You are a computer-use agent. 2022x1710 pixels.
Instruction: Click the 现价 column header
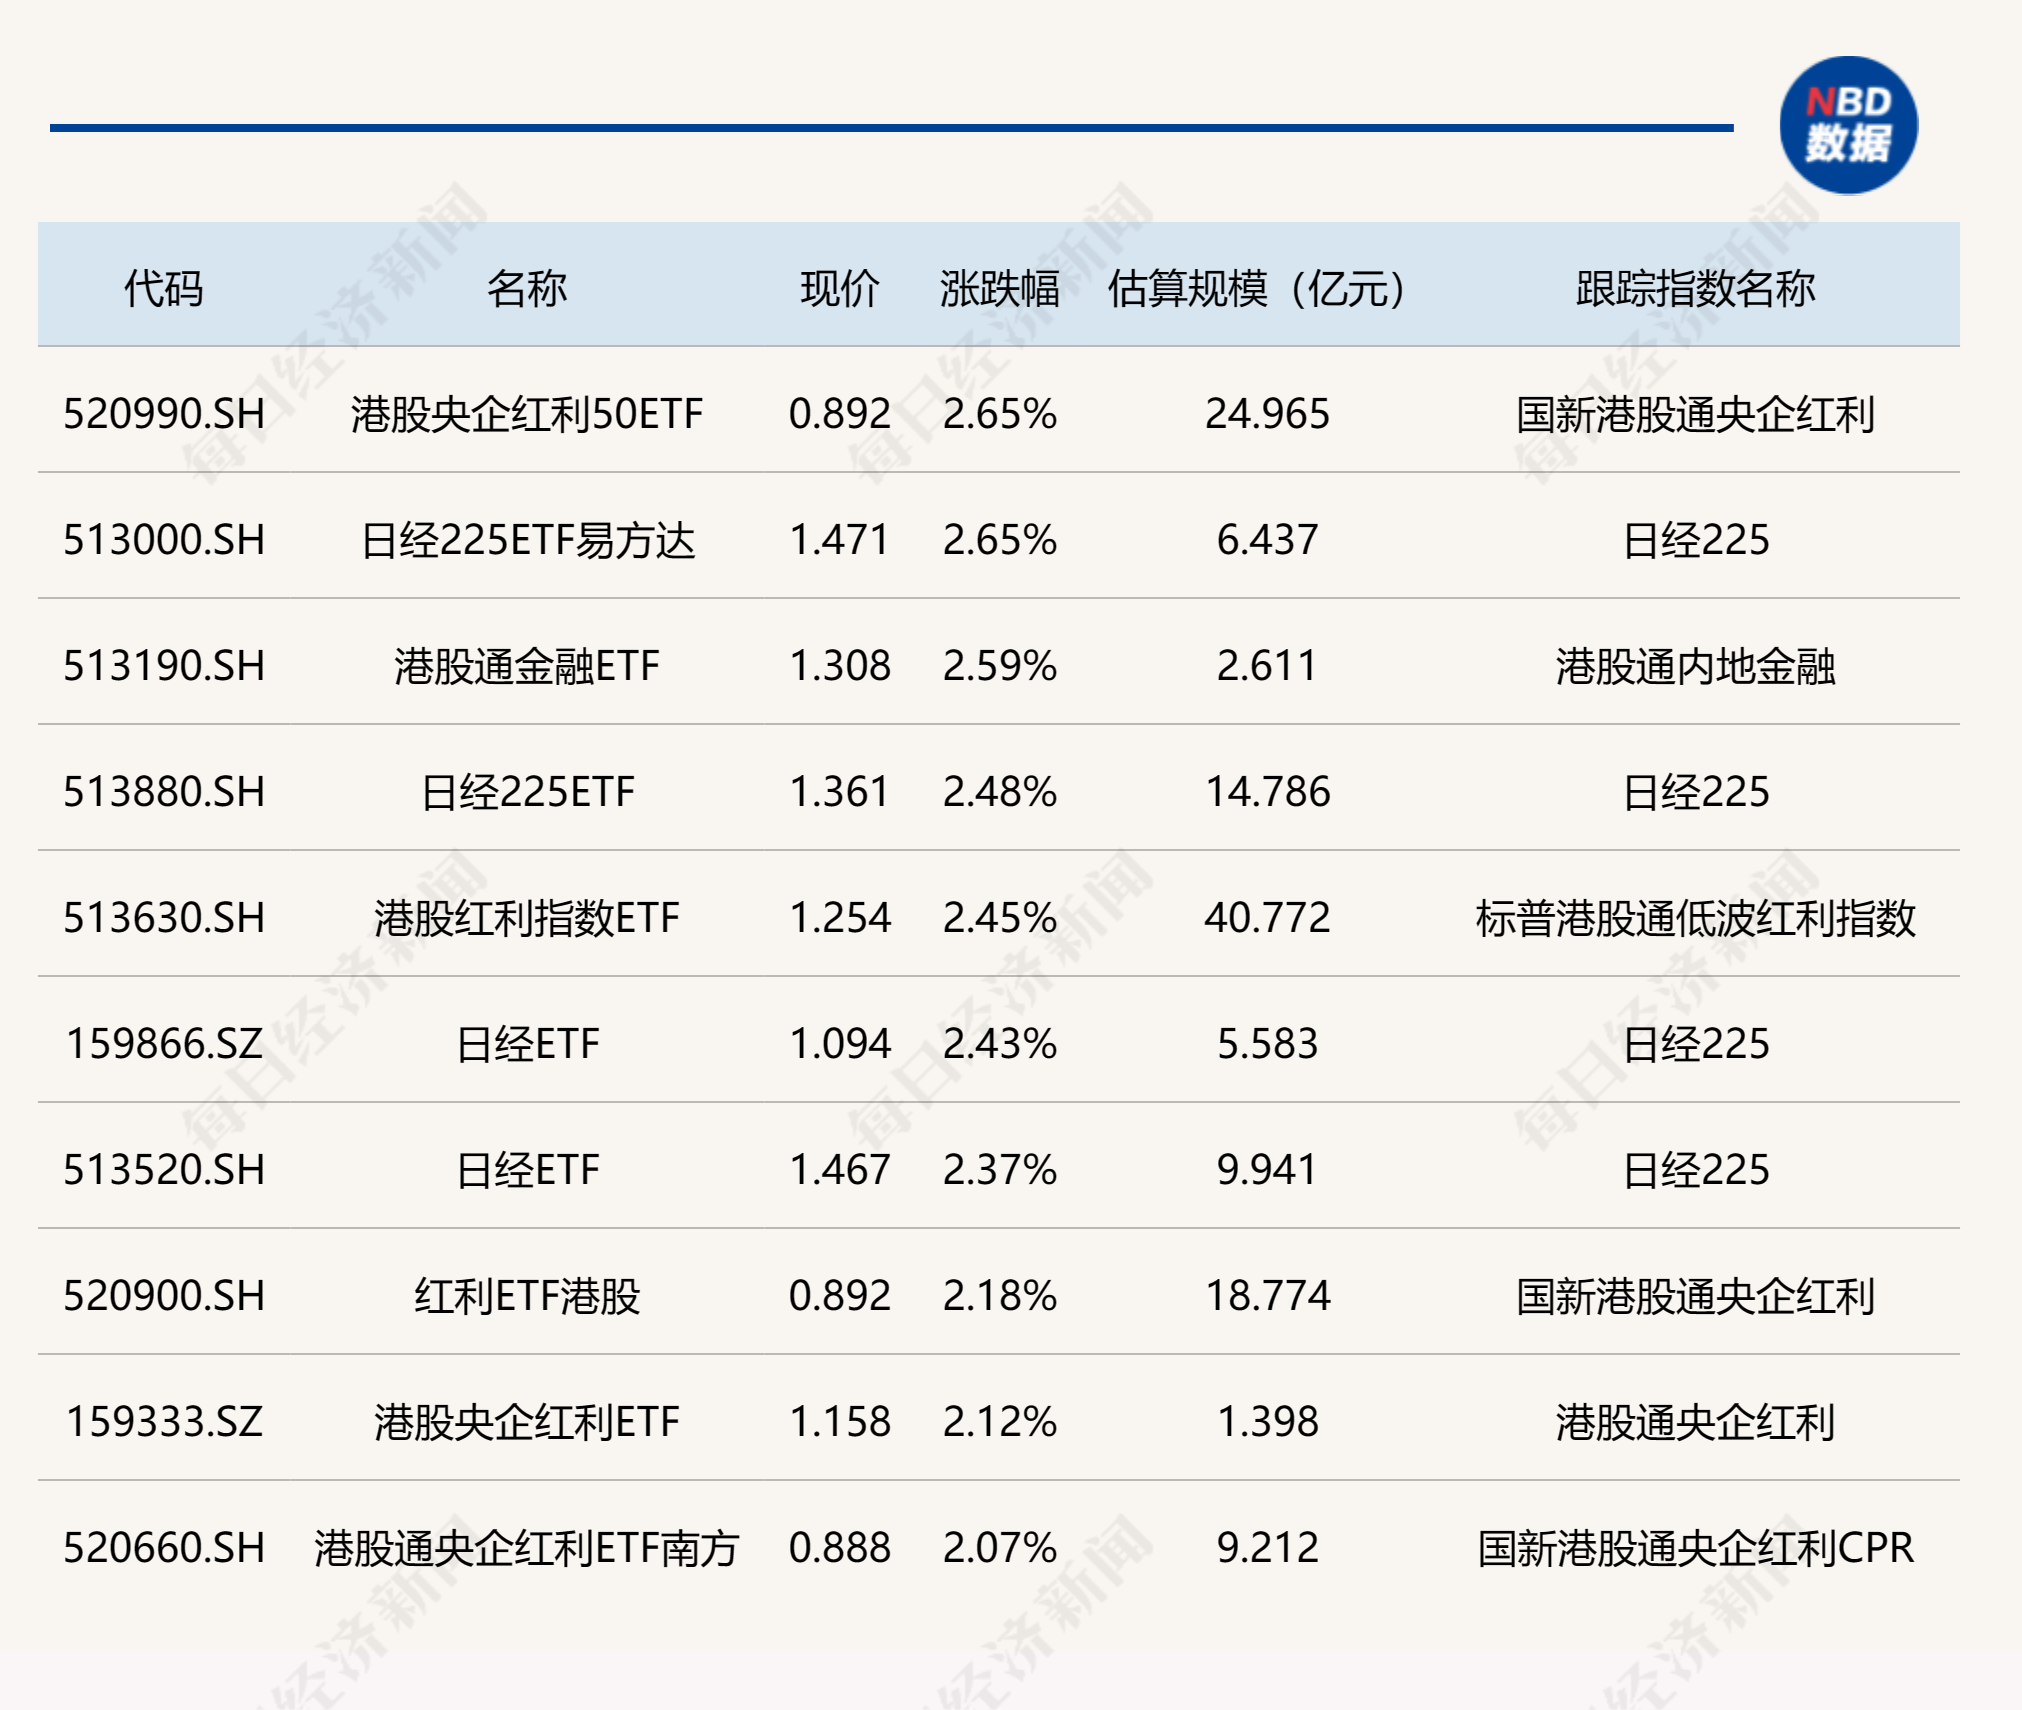pos(840,288)
